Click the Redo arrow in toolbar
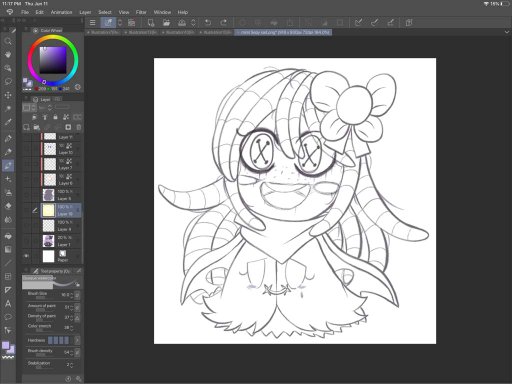The height and width of the screenshot is (384, 512). (224, 22)
